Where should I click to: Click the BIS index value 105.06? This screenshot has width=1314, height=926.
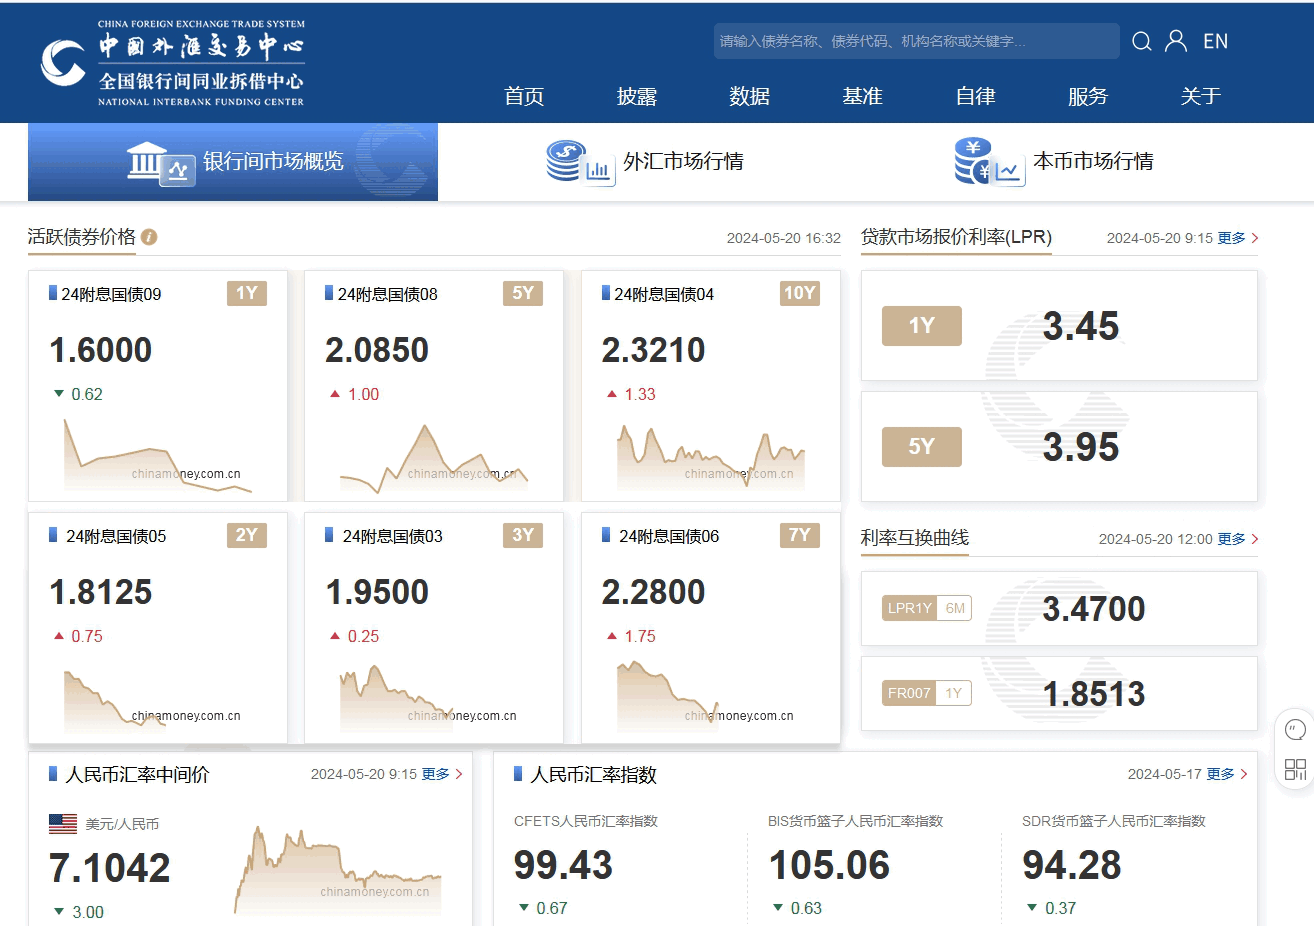coord(829,865)
